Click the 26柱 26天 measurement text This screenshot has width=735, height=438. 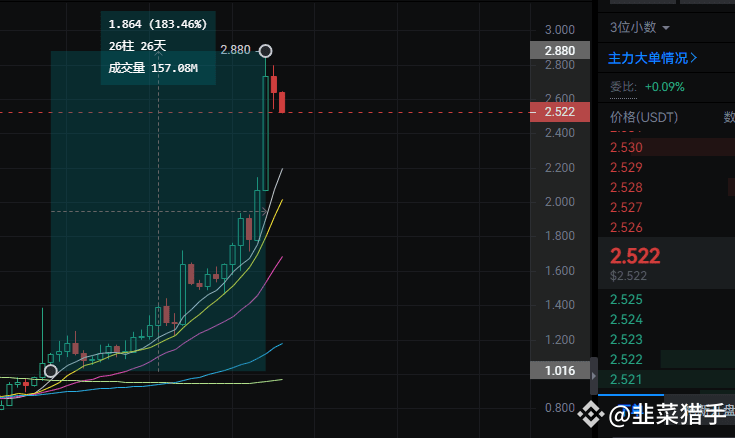click(137, 46)
